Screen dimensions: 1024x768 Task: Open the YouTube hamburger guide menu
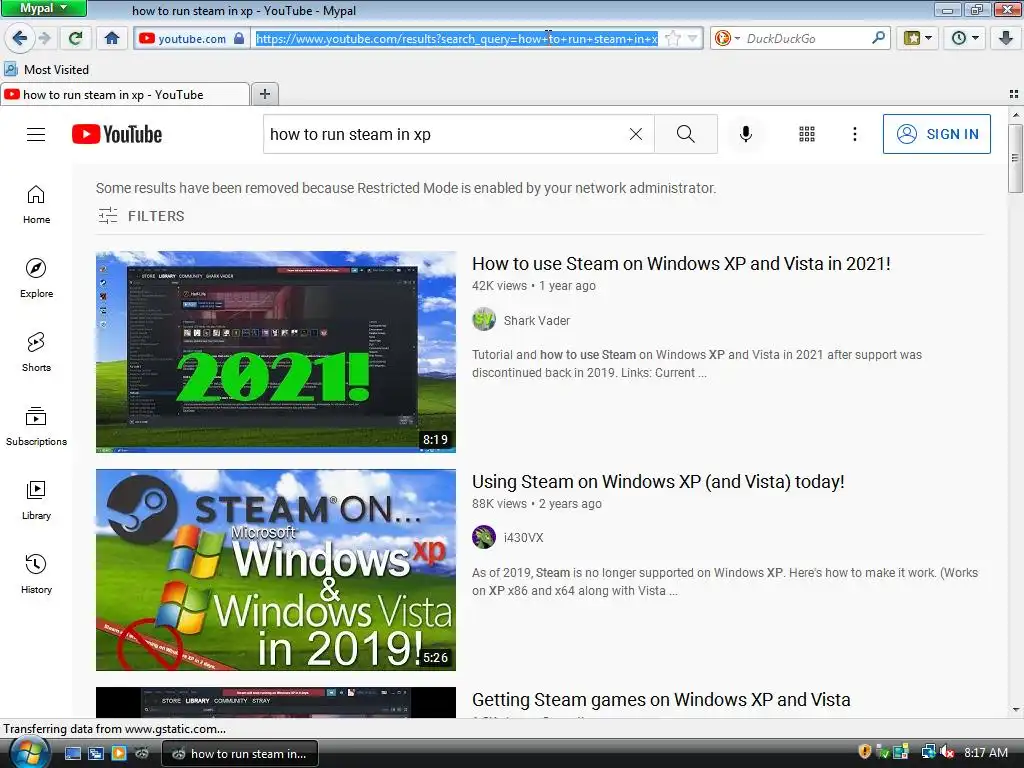pos(36,135)
